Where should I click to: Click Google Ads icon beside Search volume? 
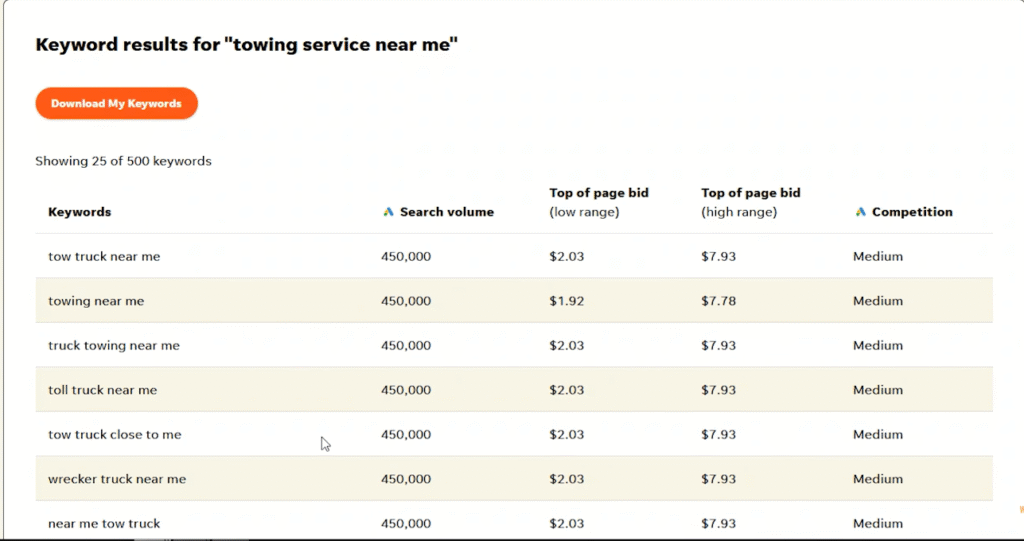tap(389, 212)
